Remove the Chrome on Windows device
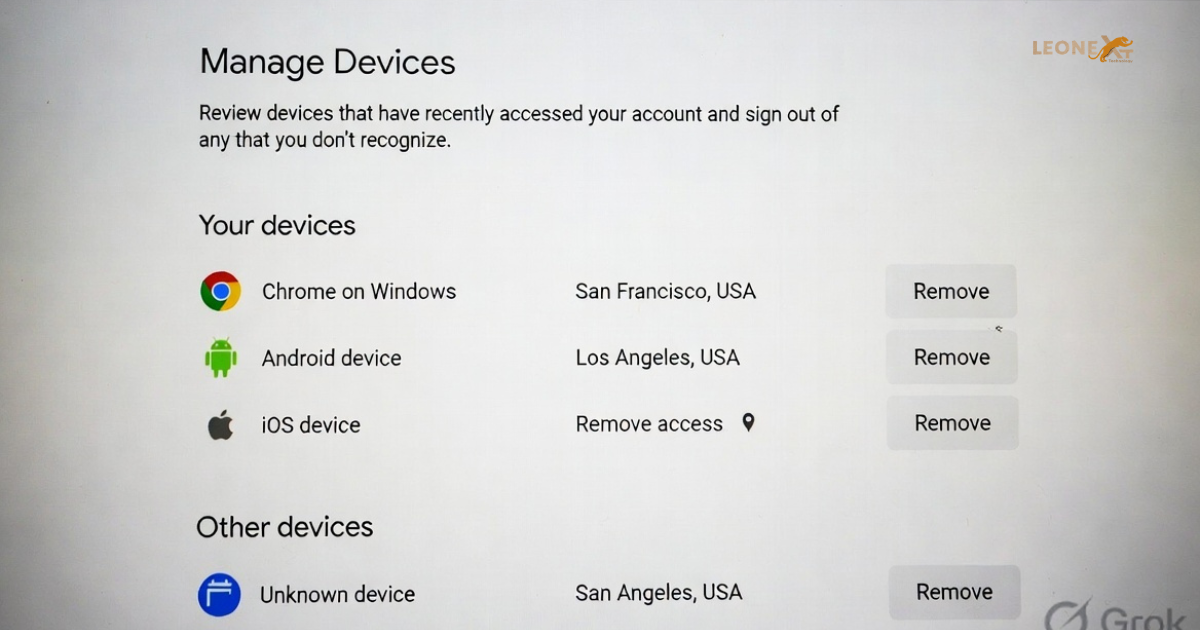1200x630 pixels. pyautogui.click(x=951, y=291)
